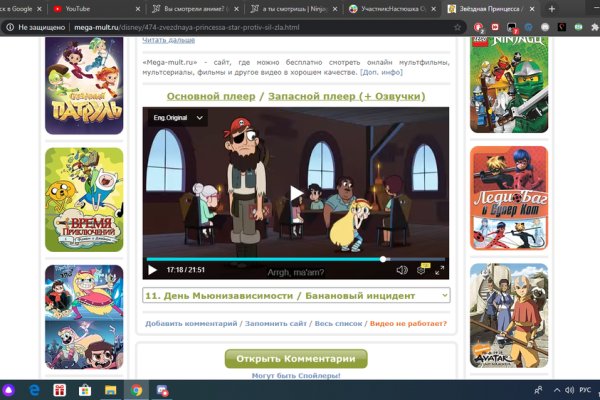This screenshot has width=600, height=400.
Task: Click the Chrome icon in the taskbar
Action: tap(135, 390)
